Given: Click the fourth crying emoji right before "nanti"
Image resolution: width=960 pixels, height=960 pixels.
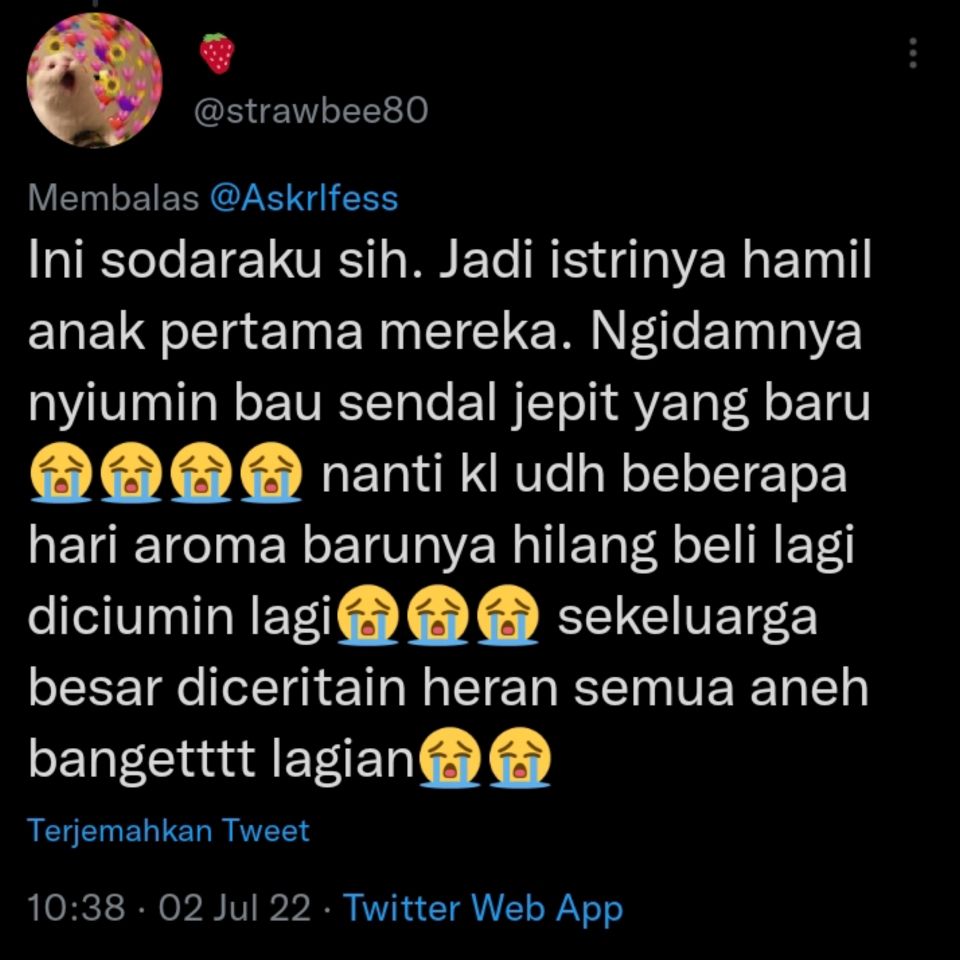Looking at the screenshot, I should (x=271, y=472).
